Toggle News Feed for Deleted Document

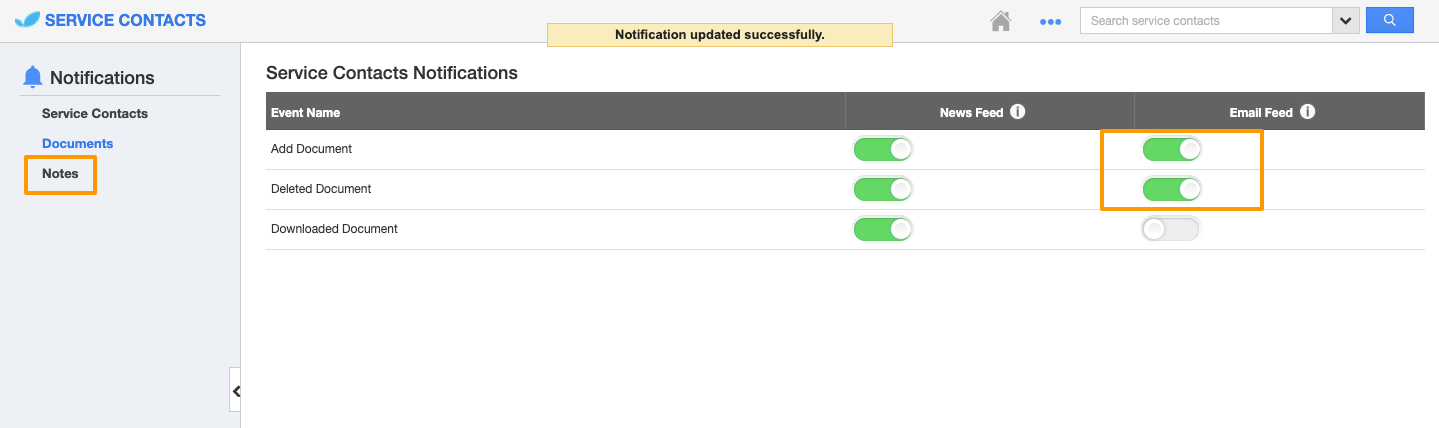tap(883, 189)
